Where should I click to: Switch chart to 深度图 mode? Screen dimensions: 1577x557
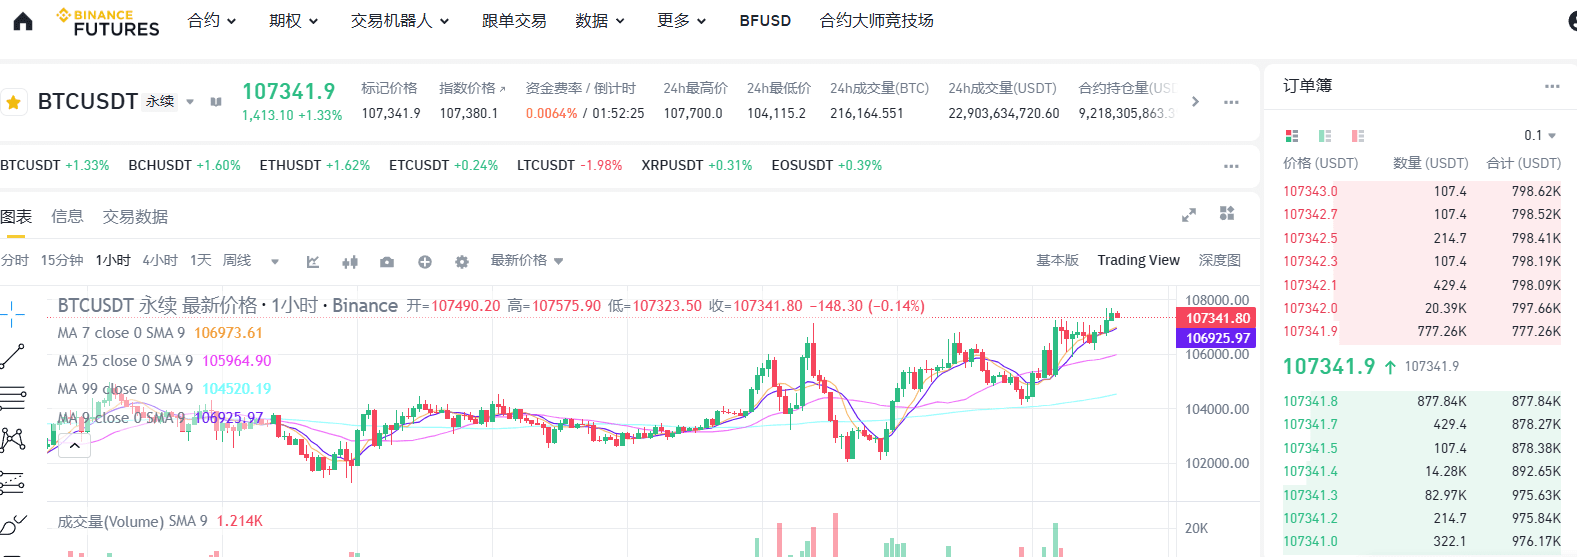pyautogui.click(x=1220, y=260)
